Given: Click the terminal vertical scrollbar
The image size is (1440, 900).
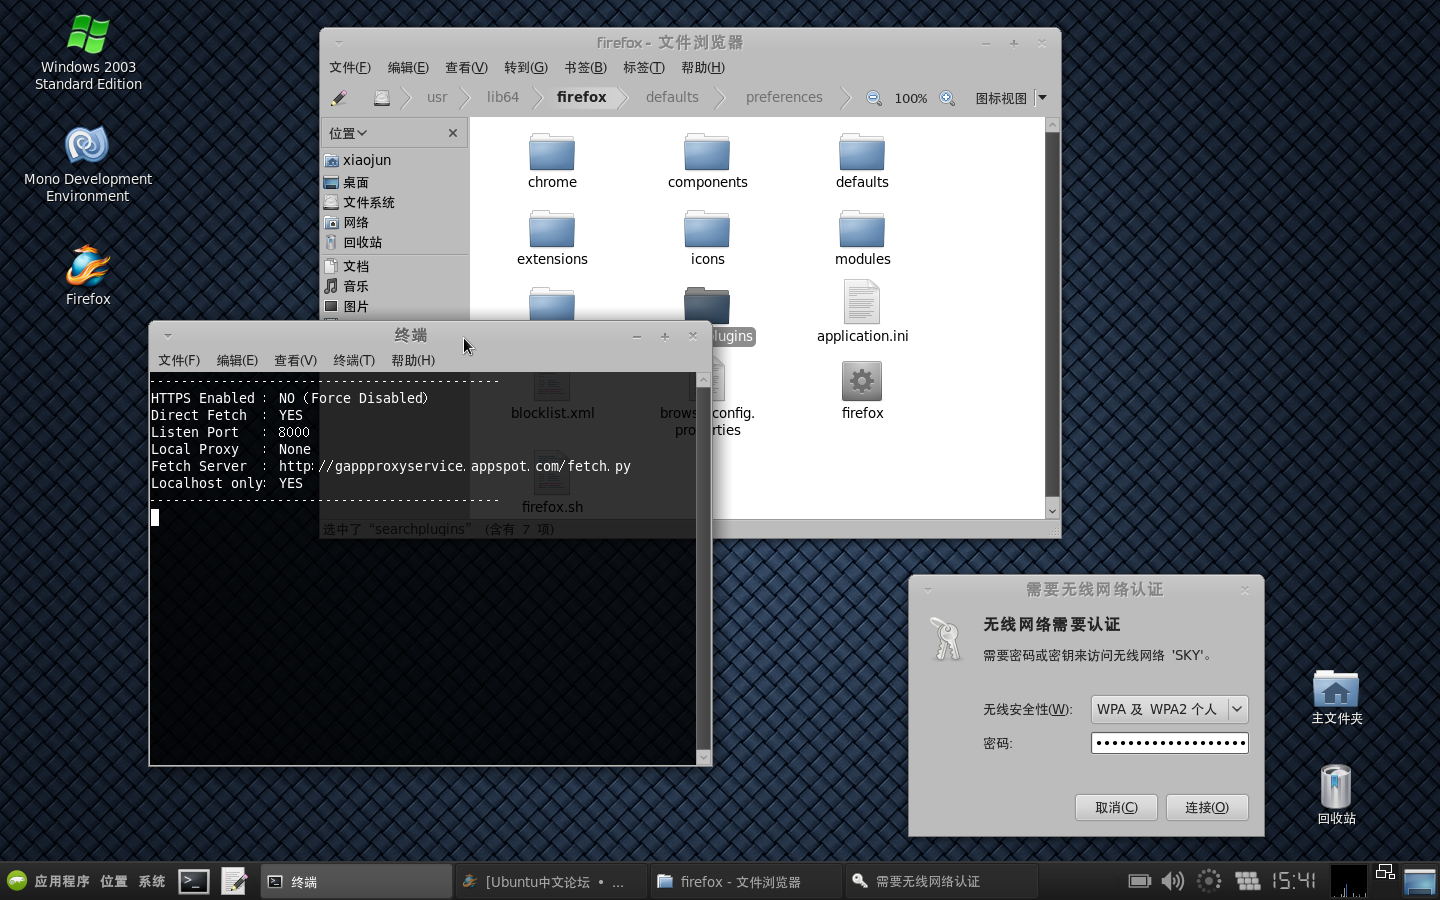Looking at the screenshot, I should coord(703,568).
